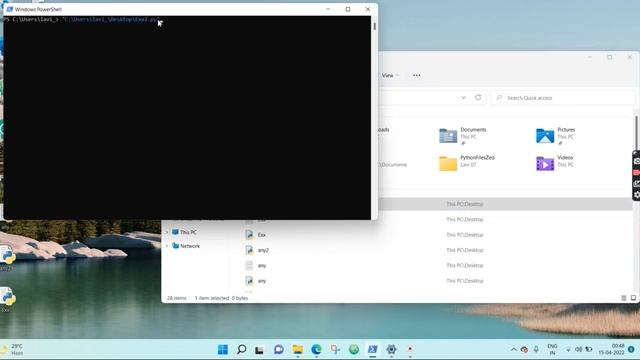Expand the address bar history chevron
The height and width of the screenshot is (360, 640).
point(463,98)
